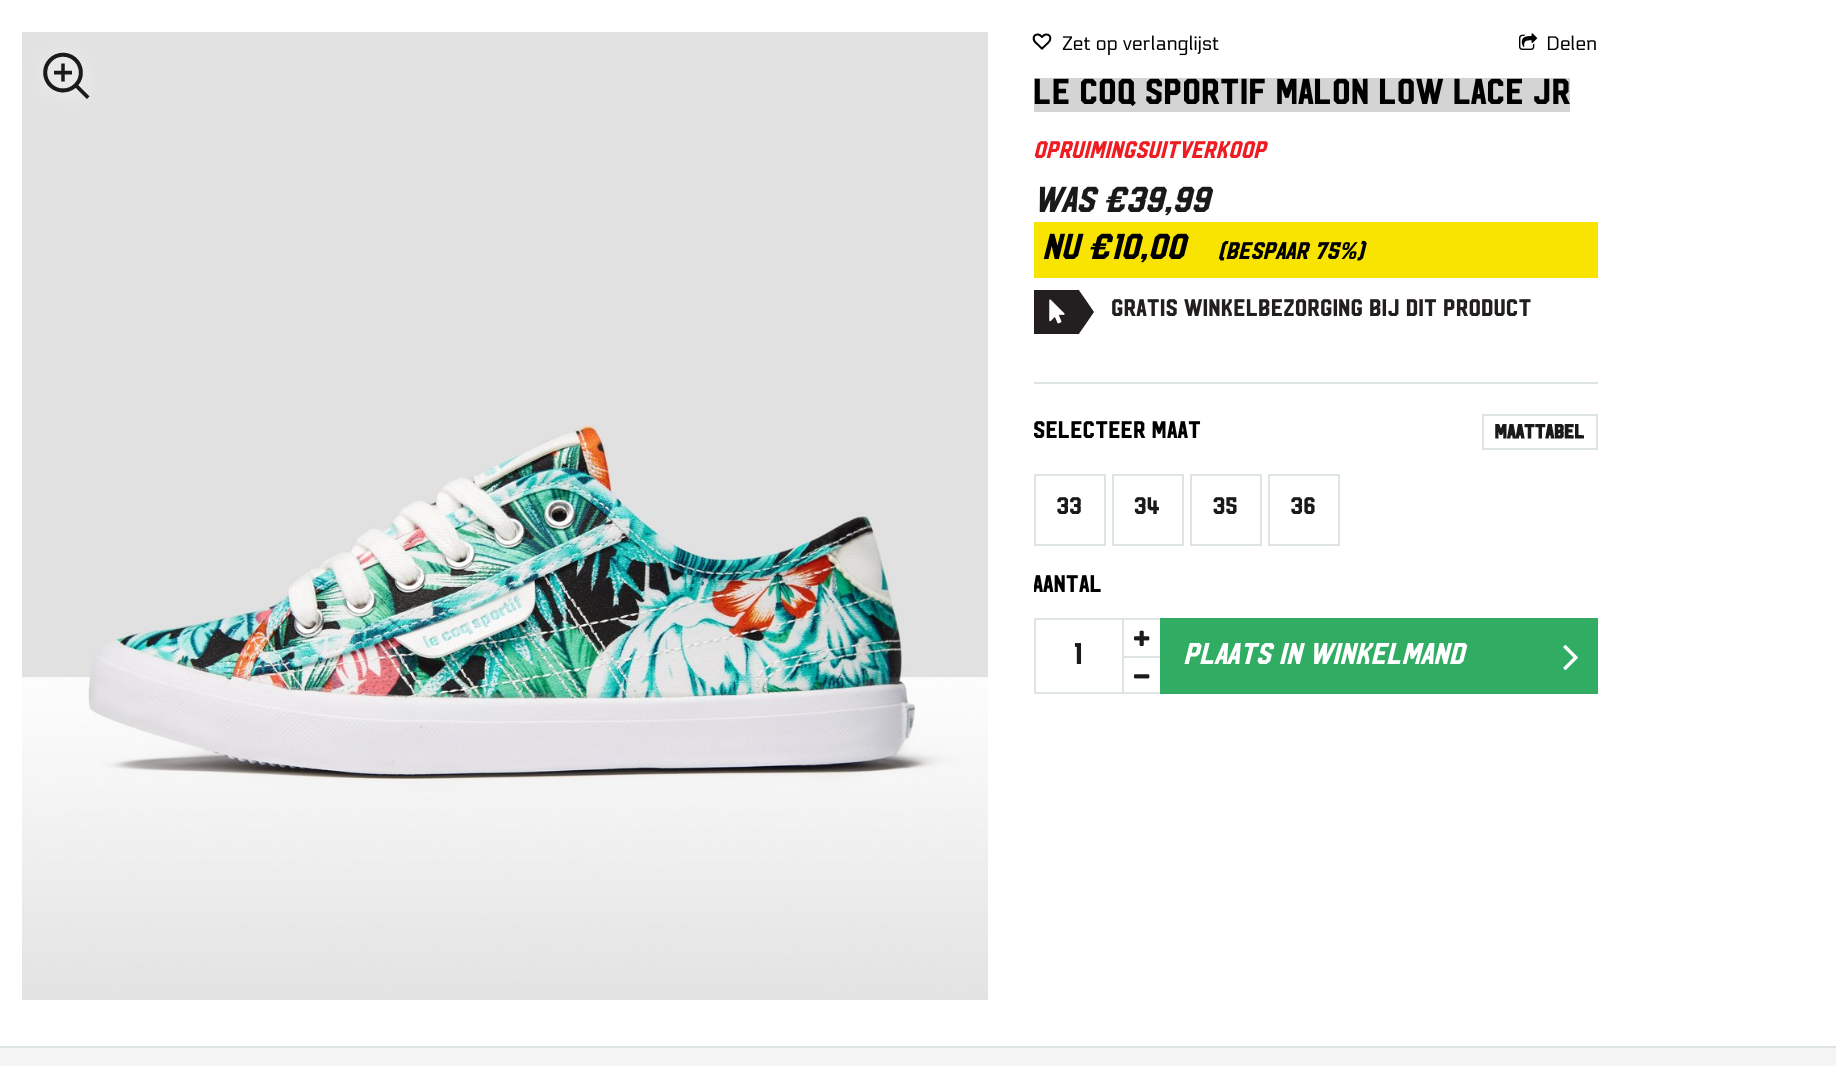Select shoe size 36
Screen dimensions: 1836x1066
coord(1303,509)
